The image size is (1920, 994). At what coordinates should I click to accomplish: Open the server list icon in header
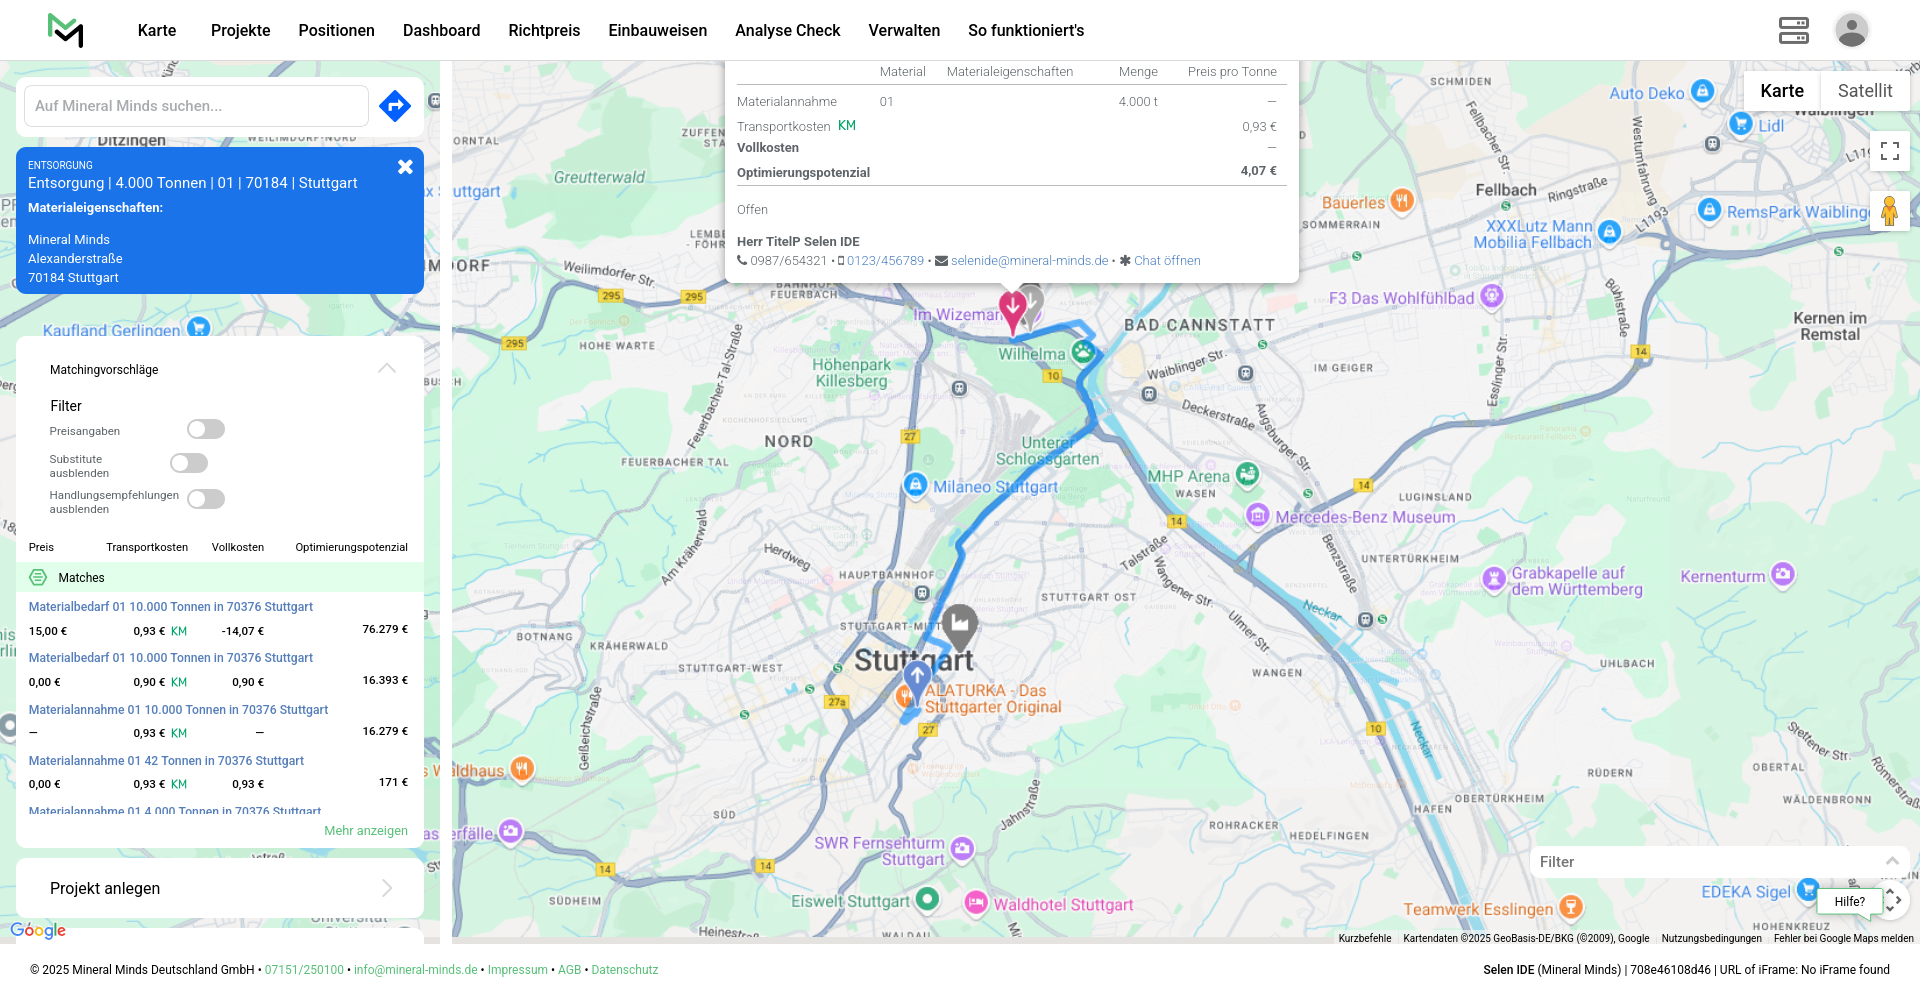[x=1793, y=30]
